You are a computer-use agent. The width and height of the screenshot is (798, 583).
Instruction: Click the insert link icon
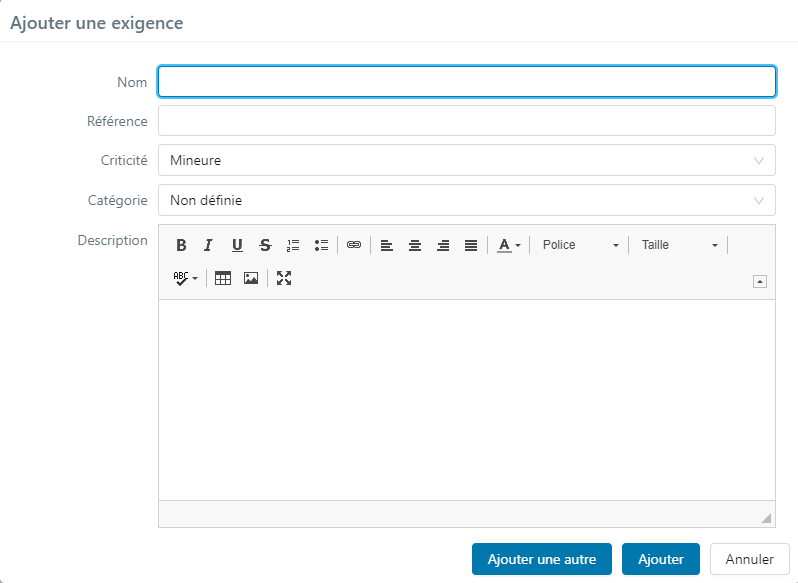pyautogui.click(x=354, y=245)
